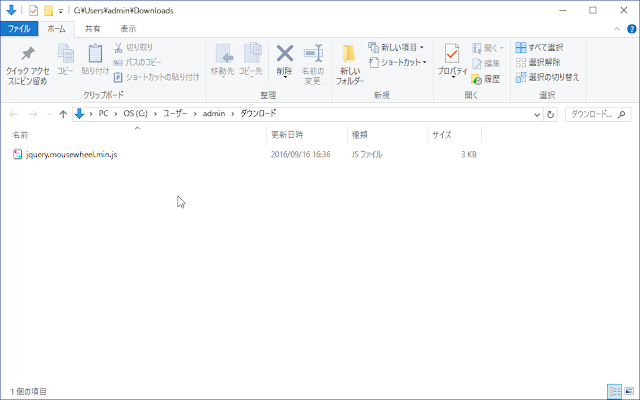Image resolution: width=640 pixels, height=400 pixels.
Task: Click the Back navigation arrow
Action: 13,114
